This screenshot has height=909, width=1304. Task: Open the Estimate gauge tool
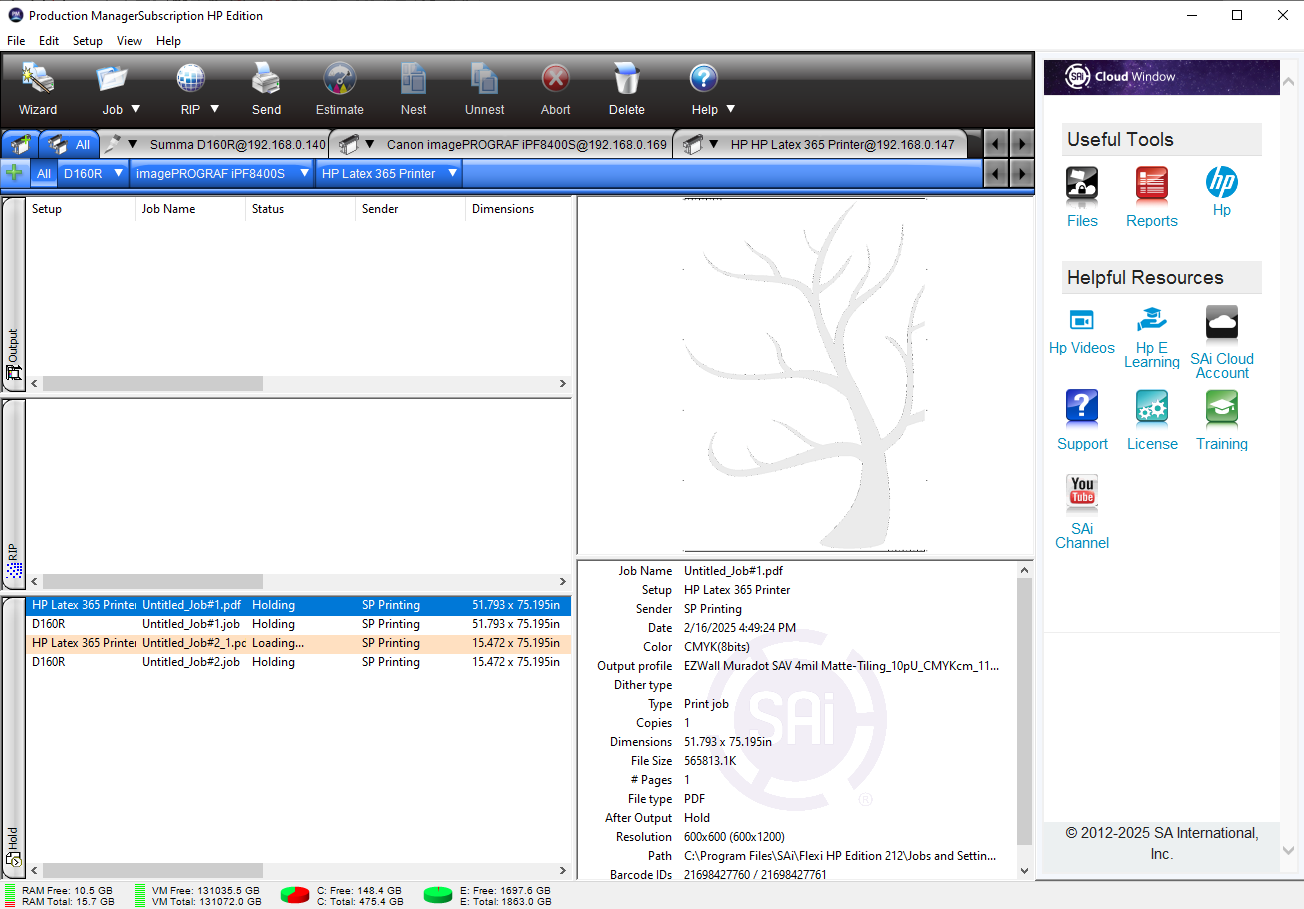340,79
